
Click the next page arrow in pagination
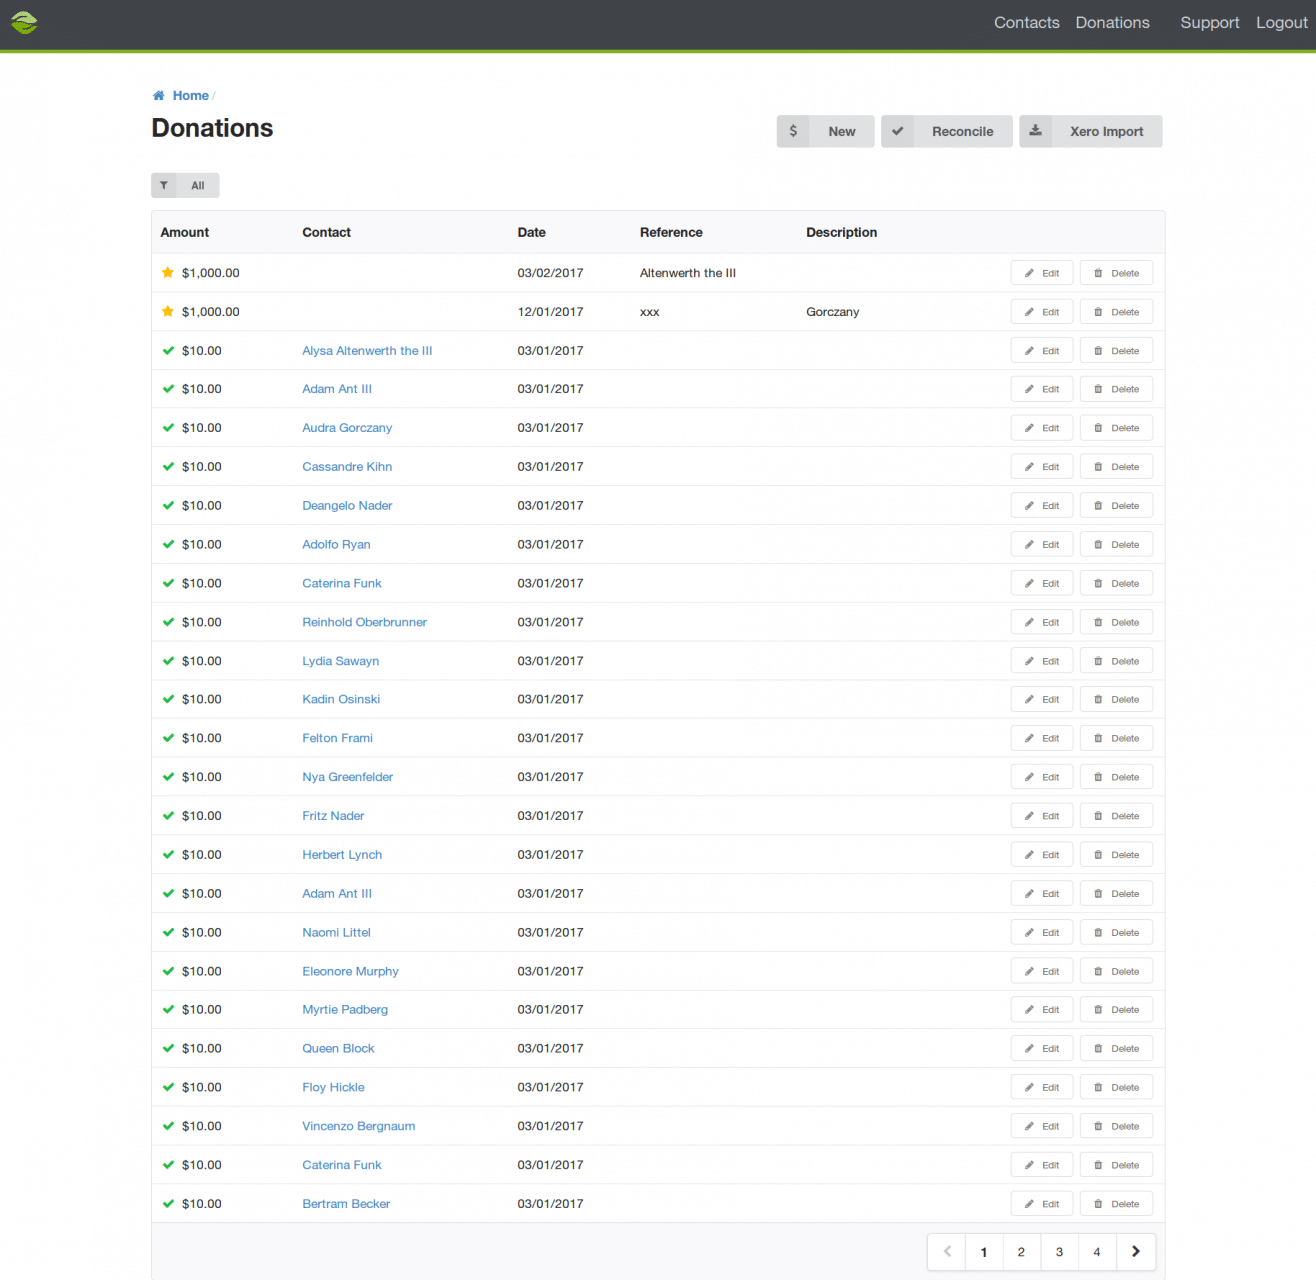pos(1135,1251)
